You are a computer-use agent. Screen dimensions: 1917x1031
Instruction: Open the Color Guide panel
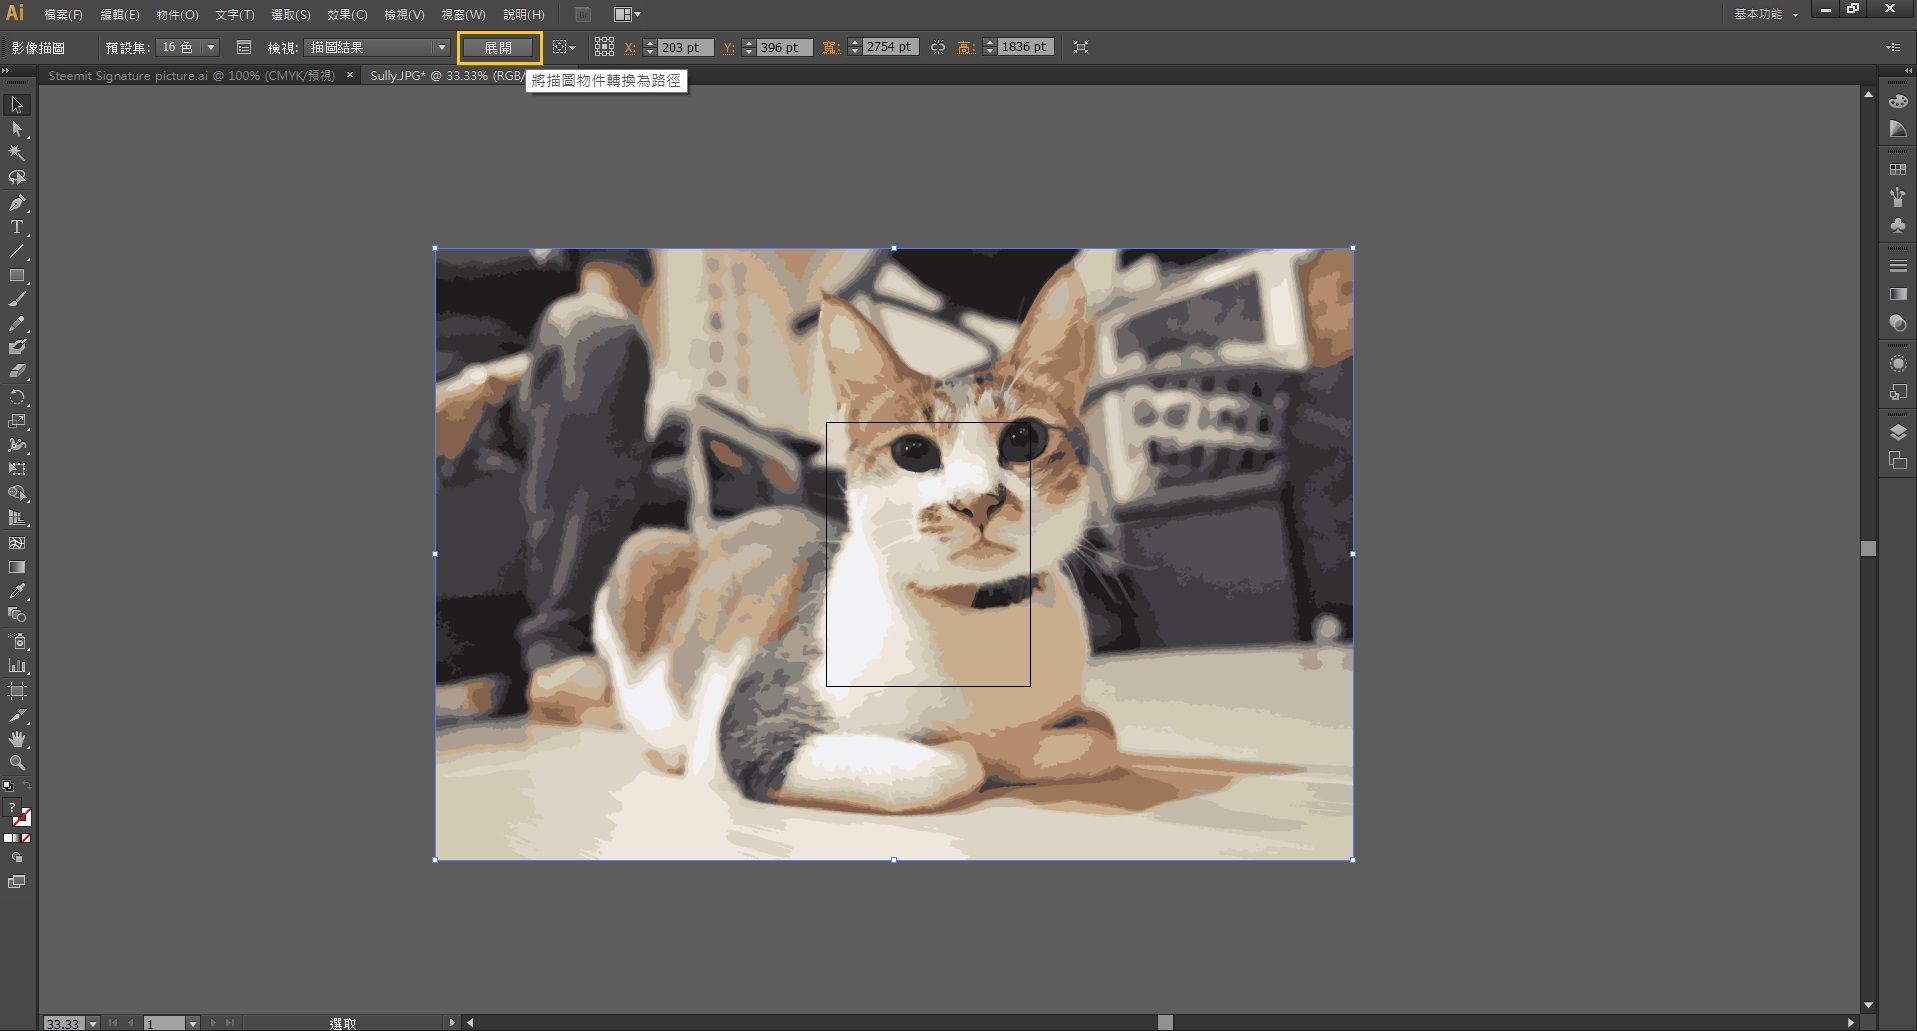1897,129
